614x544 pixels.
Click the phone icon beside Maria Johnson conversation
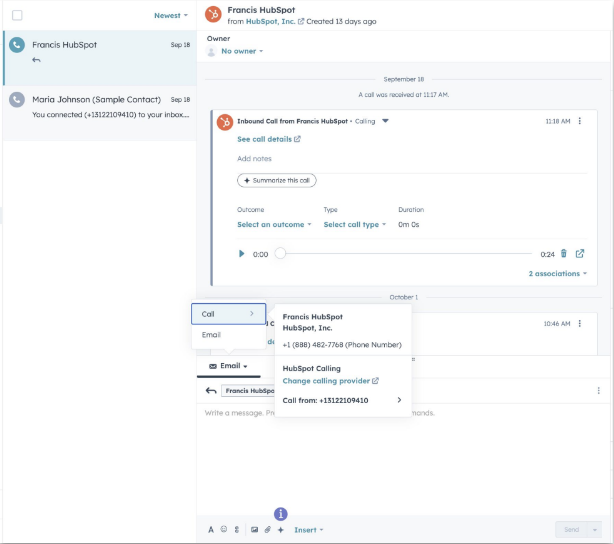click(x=17, y=99)
